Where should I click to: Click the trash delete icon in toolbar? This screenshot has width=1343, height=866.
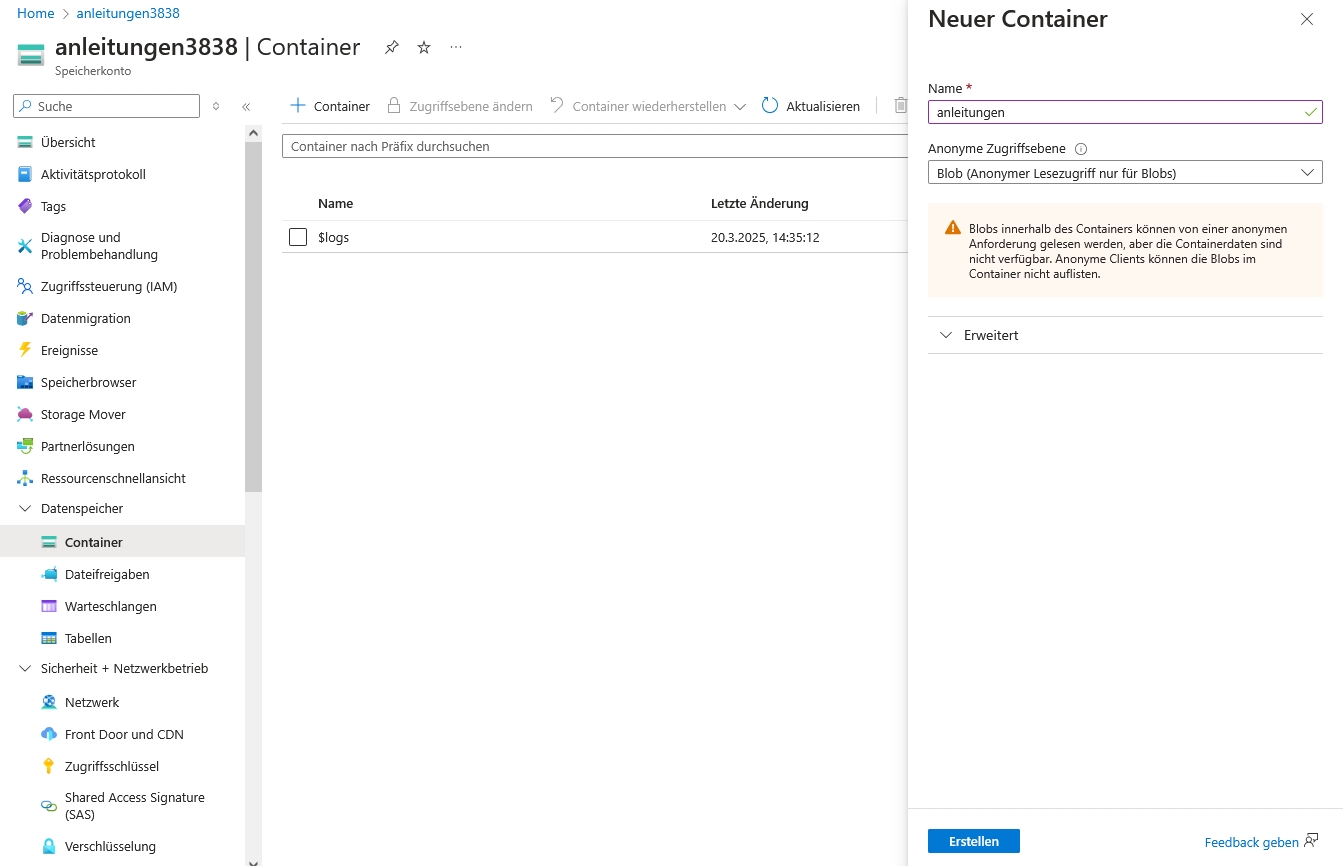900,106
